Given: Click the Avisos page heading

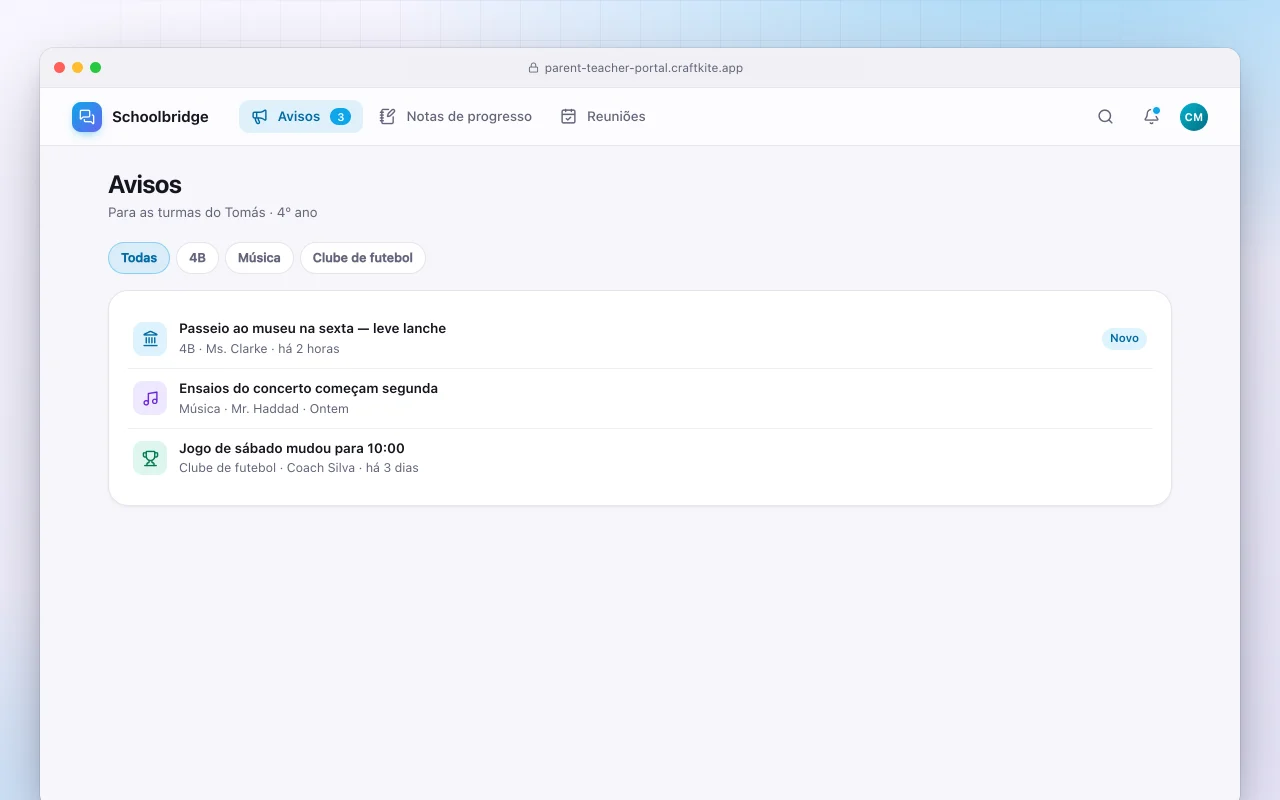Looking at the screenshot, I should (x=145, y=185).
